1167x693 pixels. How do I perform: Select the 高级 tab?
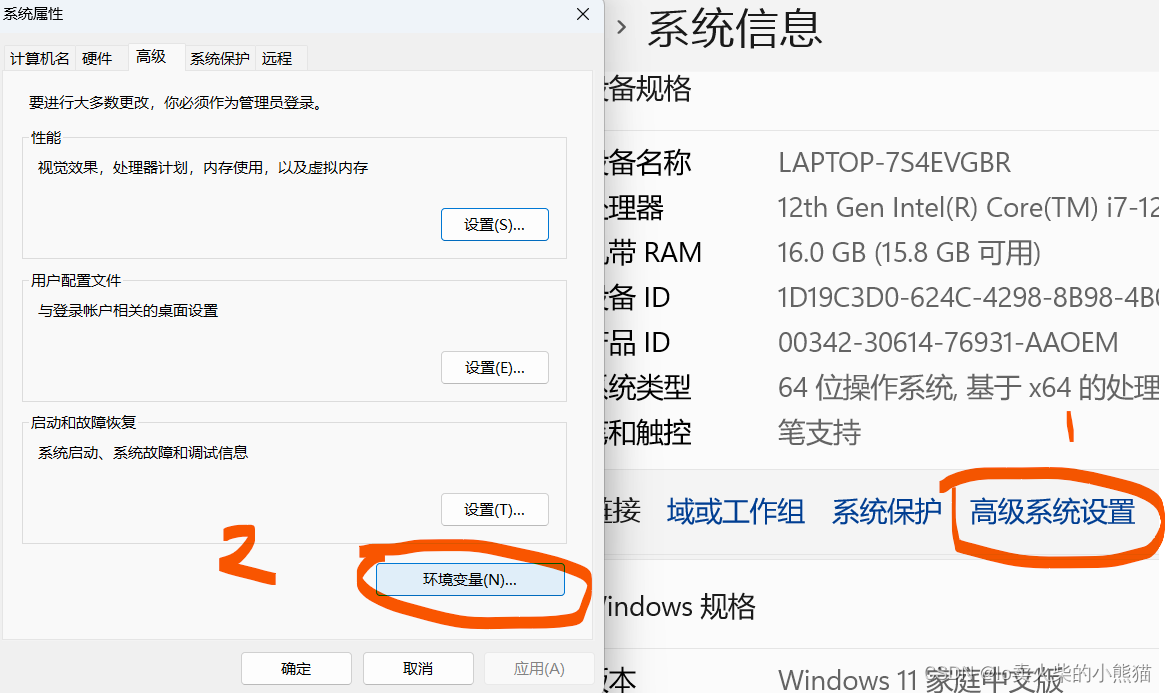point(151,57)
